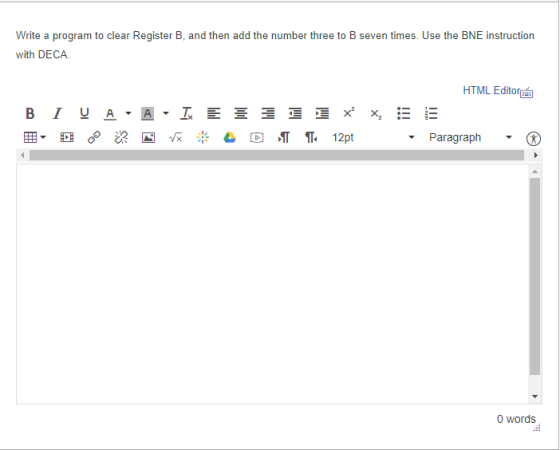Center align text
Image resolution: width=560 pixels, height=450 pixels.
(241, 114)
